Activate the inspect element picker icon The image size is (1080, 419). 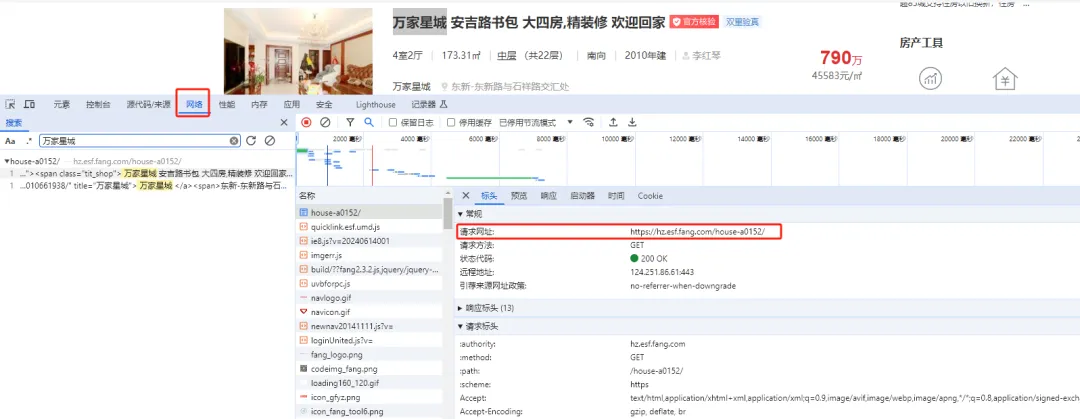[x=10, y=104]
